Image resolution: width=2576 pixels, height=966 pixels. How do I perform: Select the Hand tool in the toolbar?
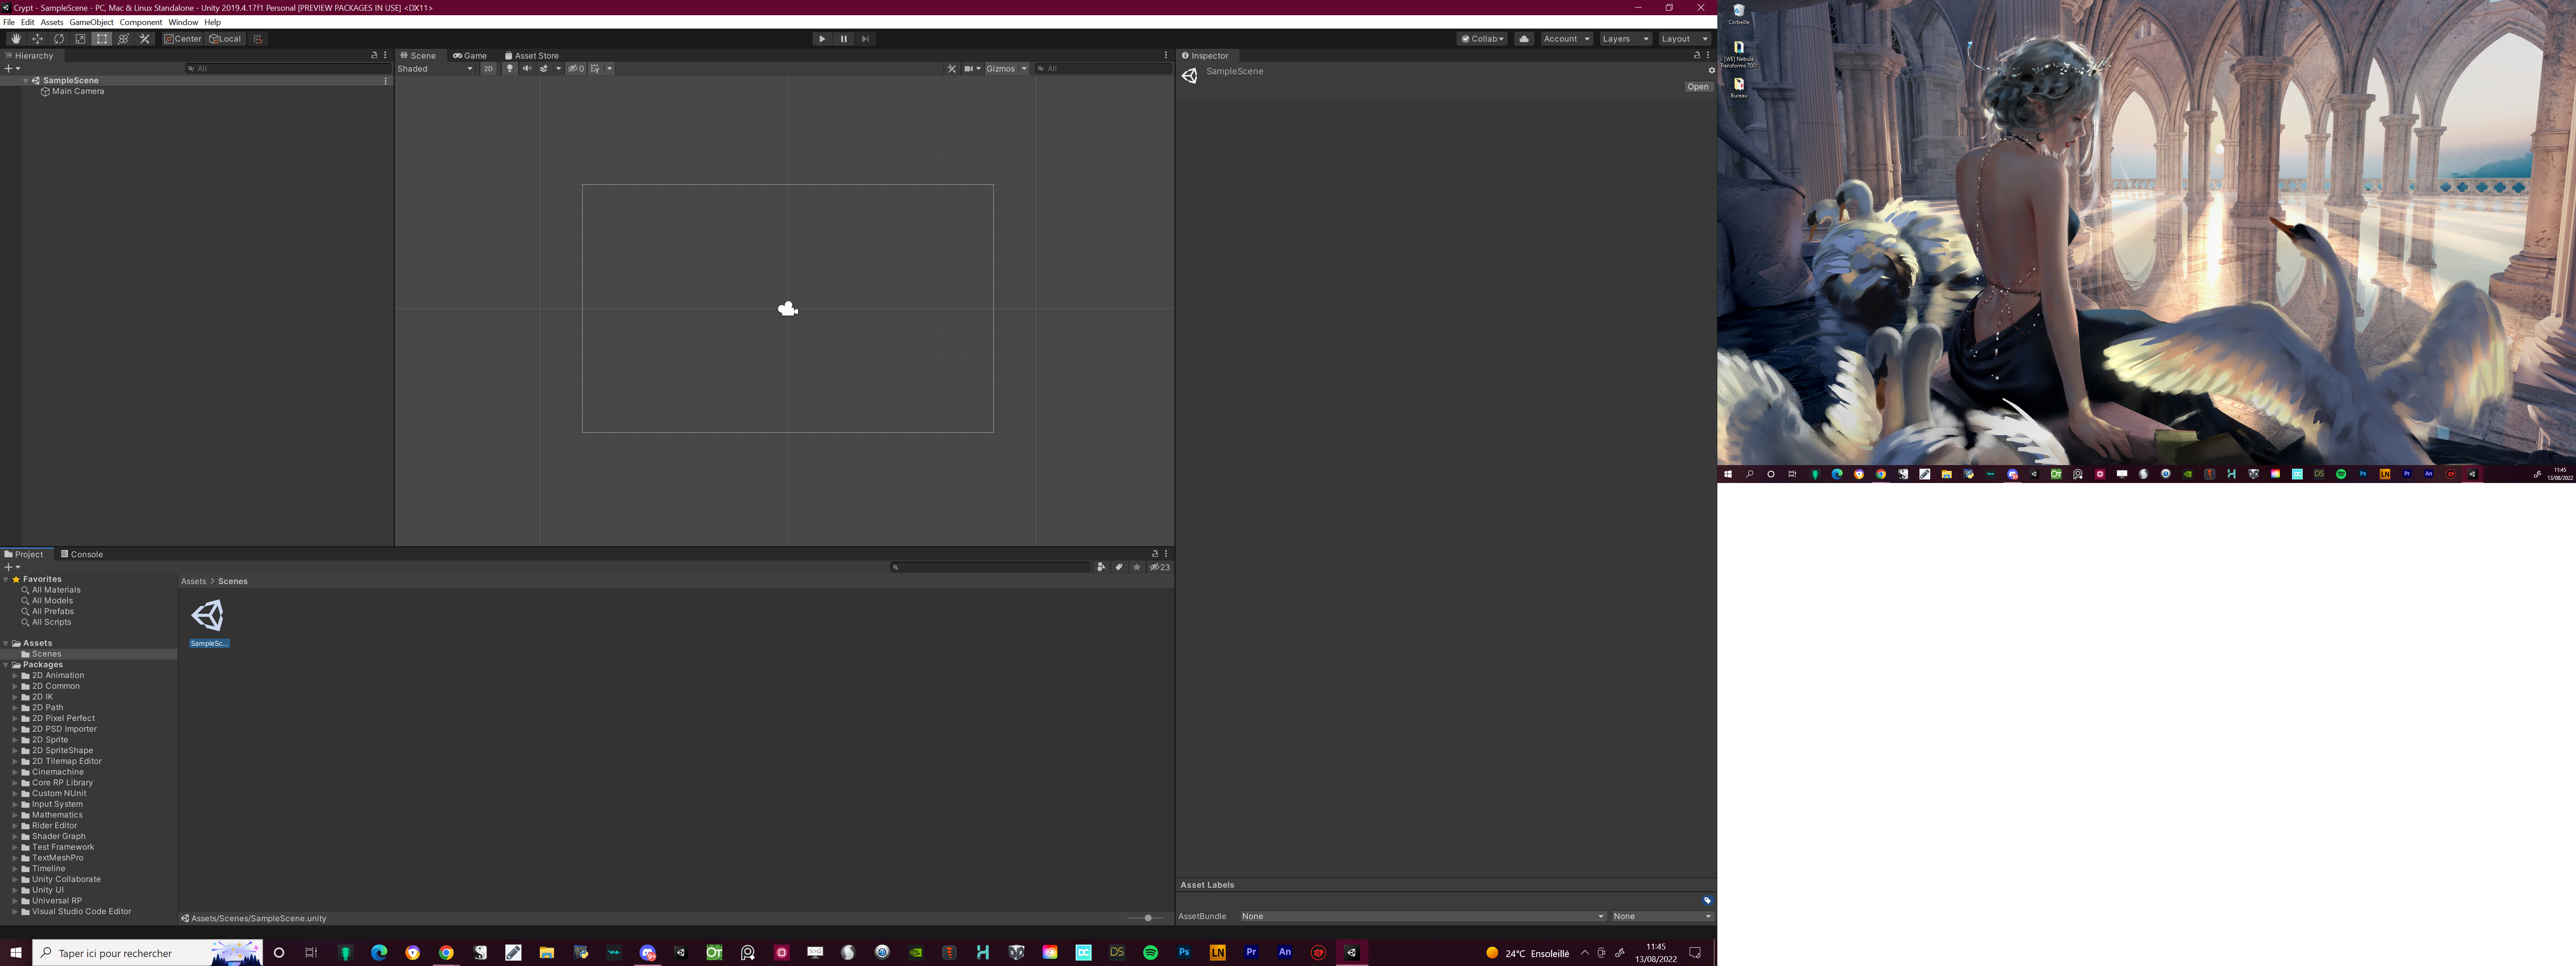click(15, 38)
